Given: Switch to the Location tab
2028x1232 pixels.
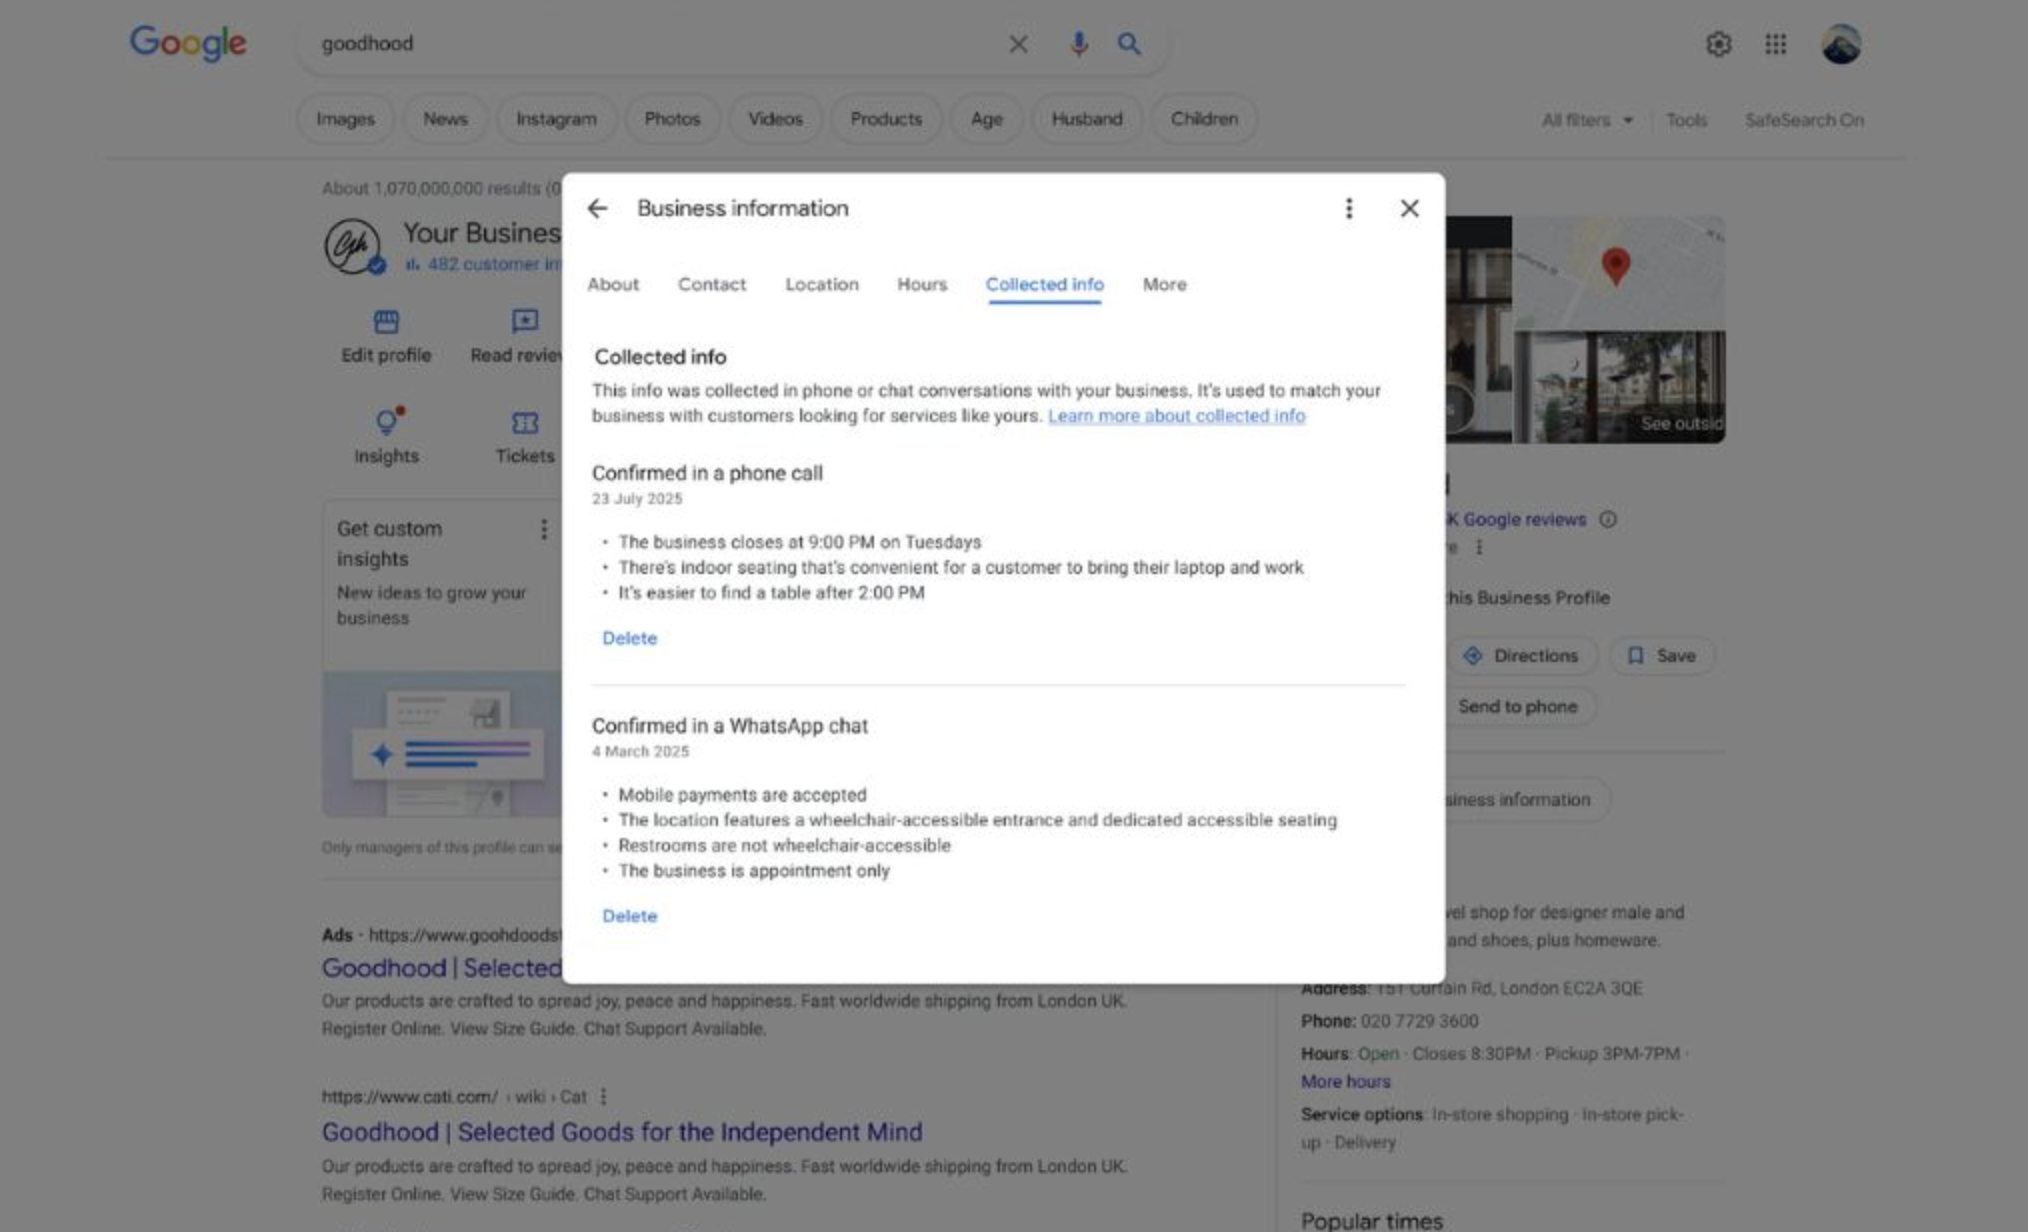Looking at the screenshot, I should (x=822, y=284).
